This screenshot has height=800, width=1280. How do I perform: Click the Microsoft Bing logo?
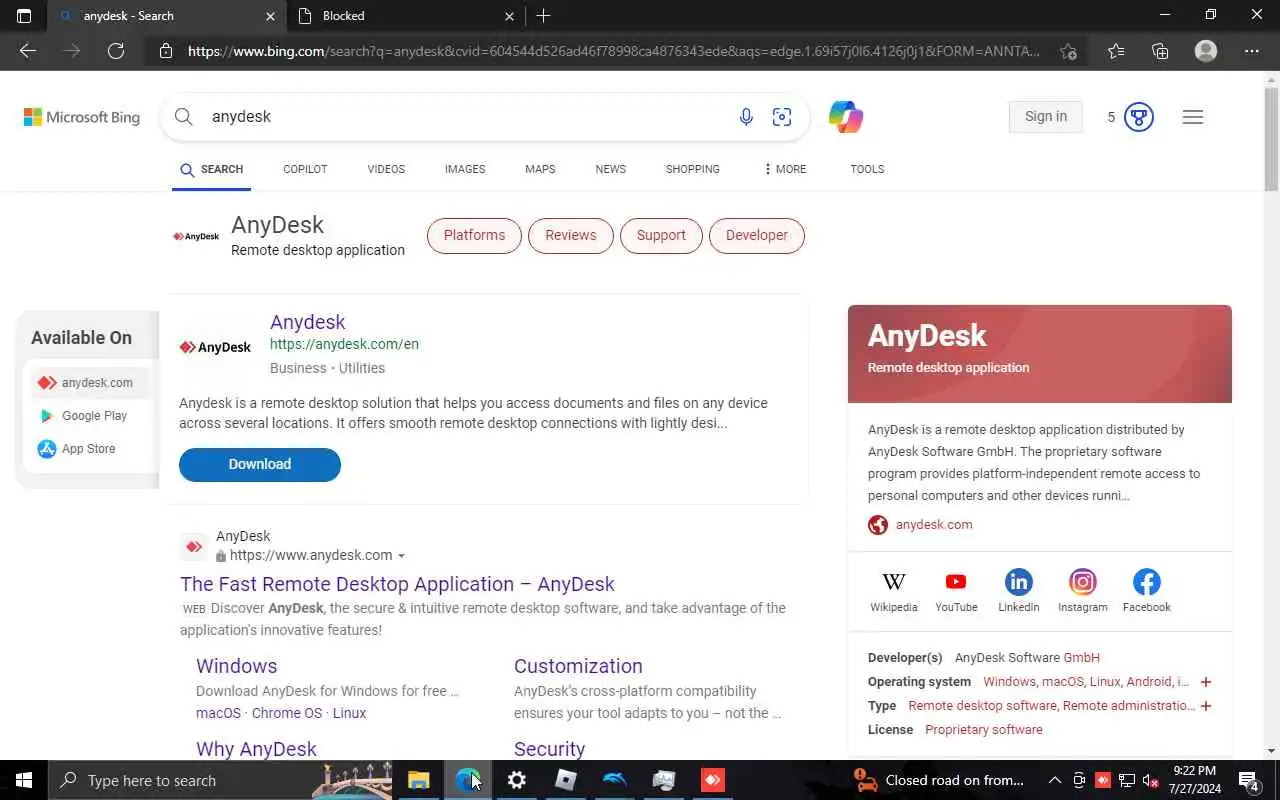[82, 117]
